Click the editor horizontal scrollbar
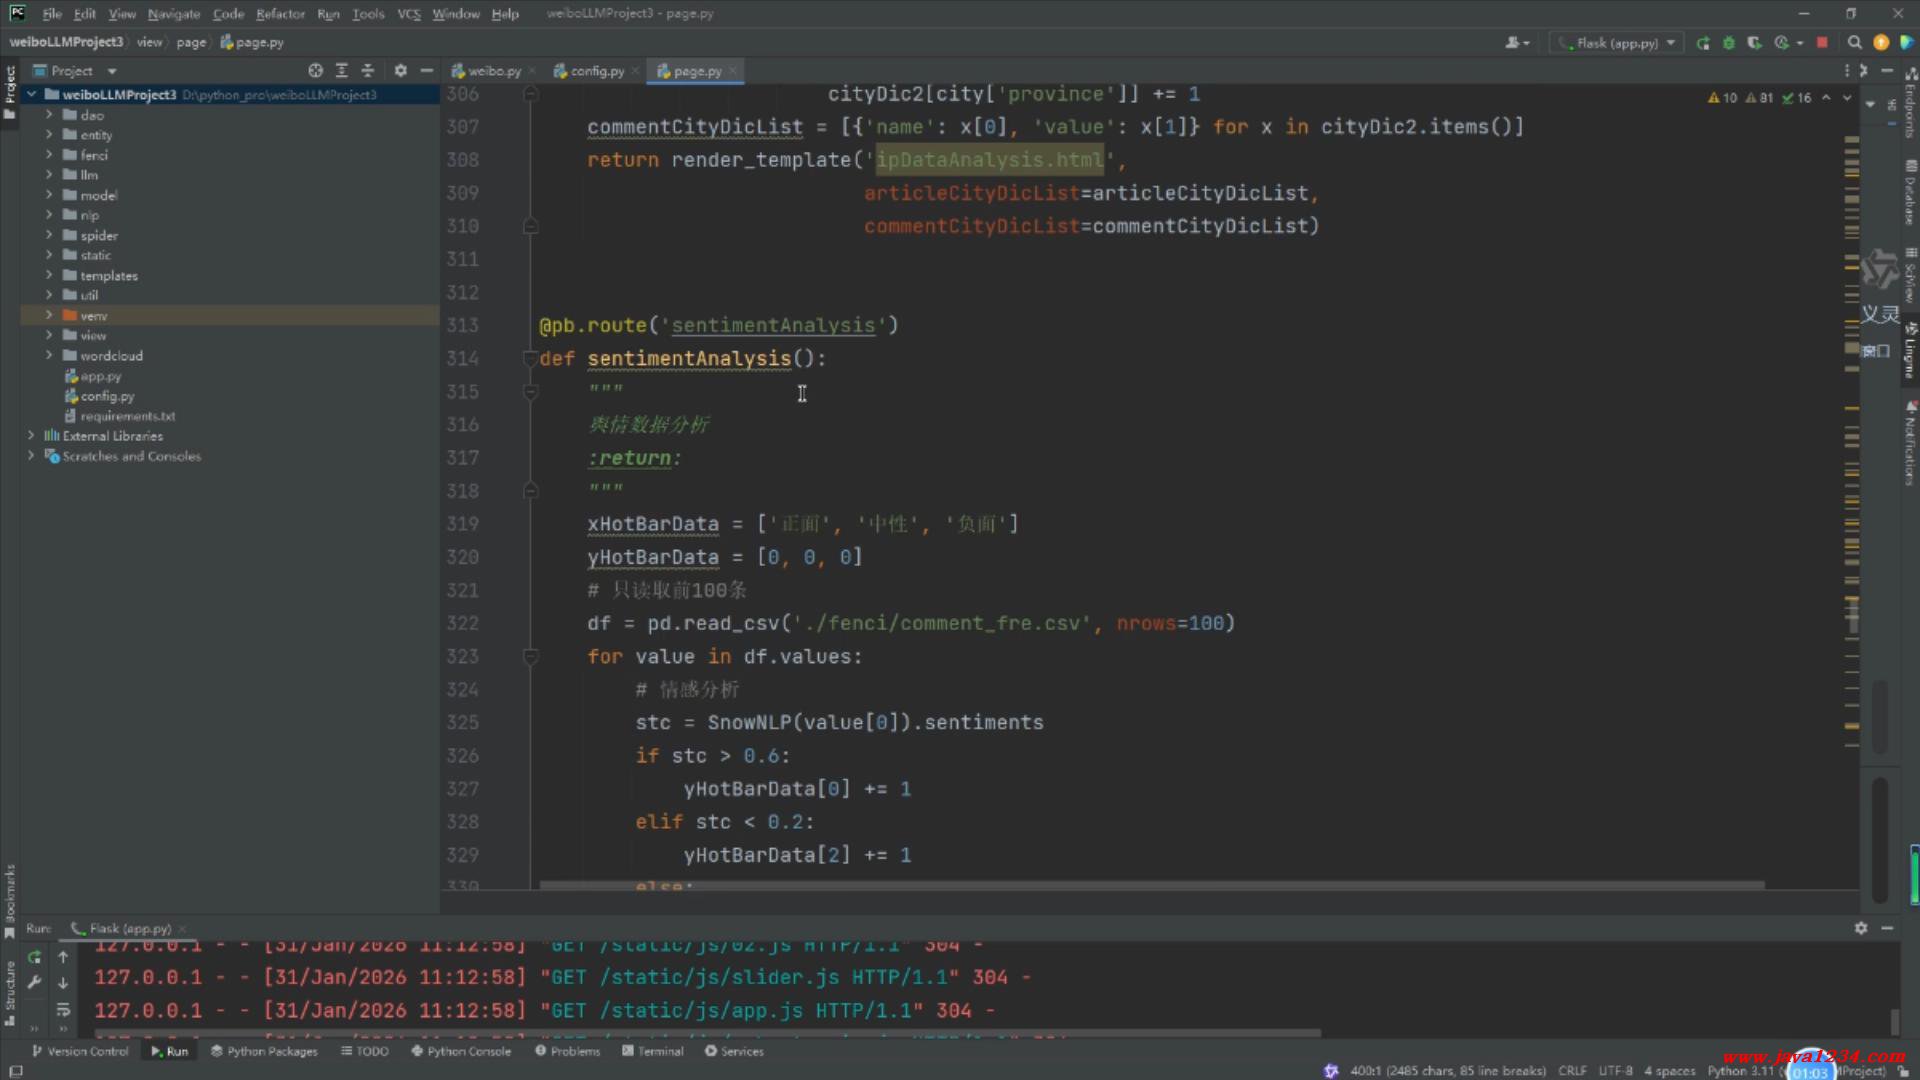 pos(1150,885)
